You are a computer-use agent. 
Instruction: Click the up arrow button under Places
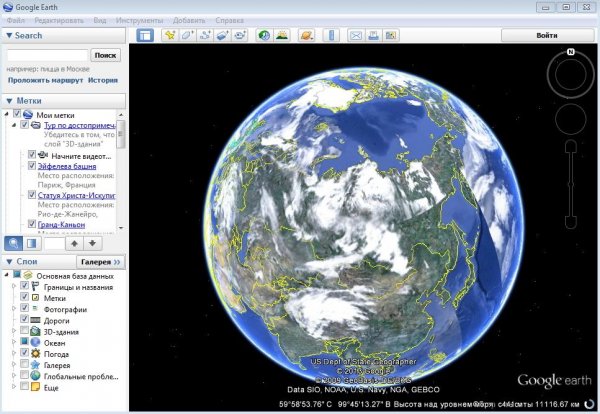(75, 243)
